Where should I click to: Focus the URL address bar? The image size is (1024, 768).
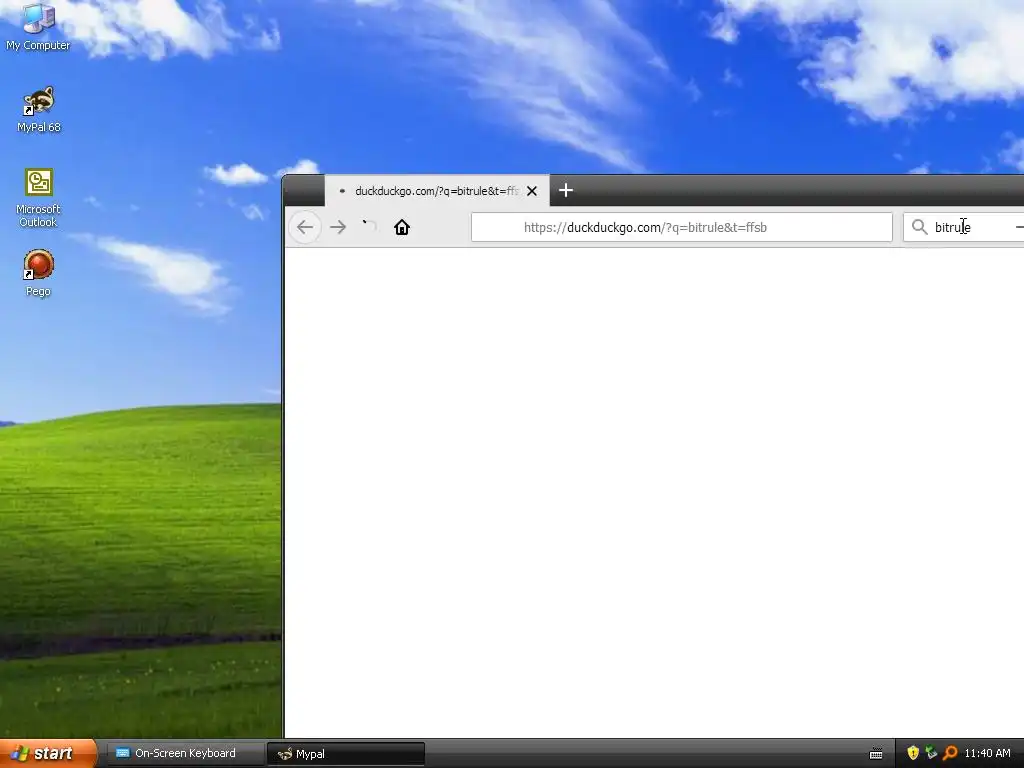682,227
